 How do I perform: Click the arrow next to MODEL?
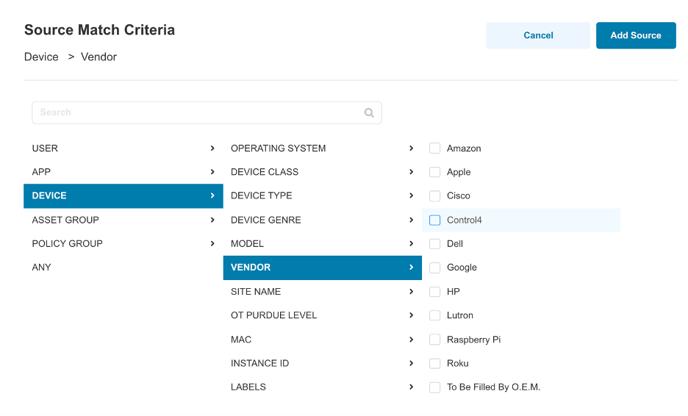(x=411, y=244)
